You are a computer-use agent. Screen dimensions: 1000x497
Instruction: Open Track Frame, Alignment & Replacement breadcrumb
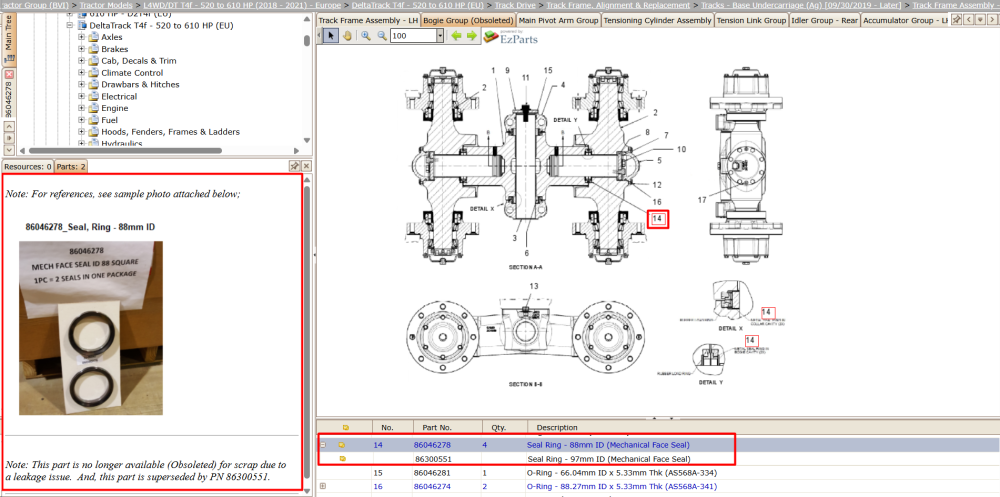[x=618, y=5]
